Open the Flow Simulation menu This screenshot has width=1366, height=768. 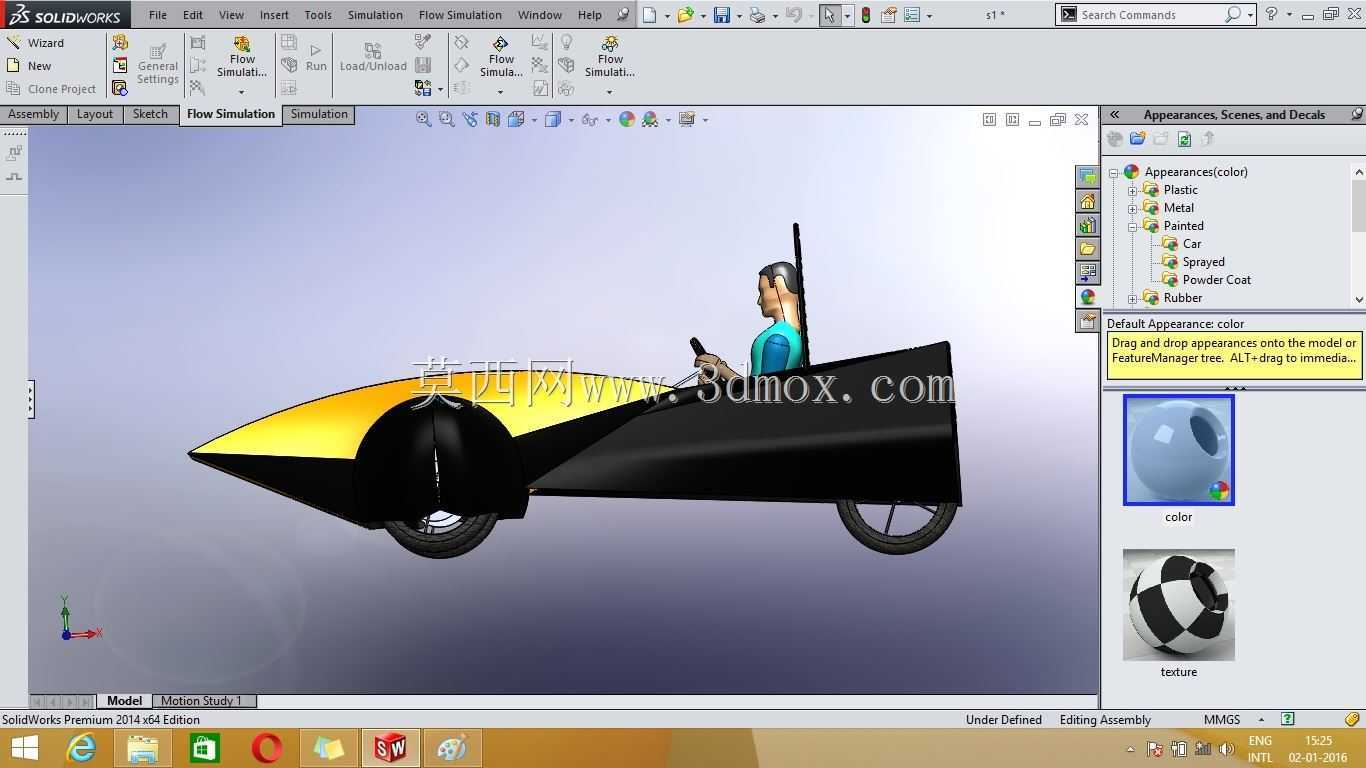click(x=460, y=15)
